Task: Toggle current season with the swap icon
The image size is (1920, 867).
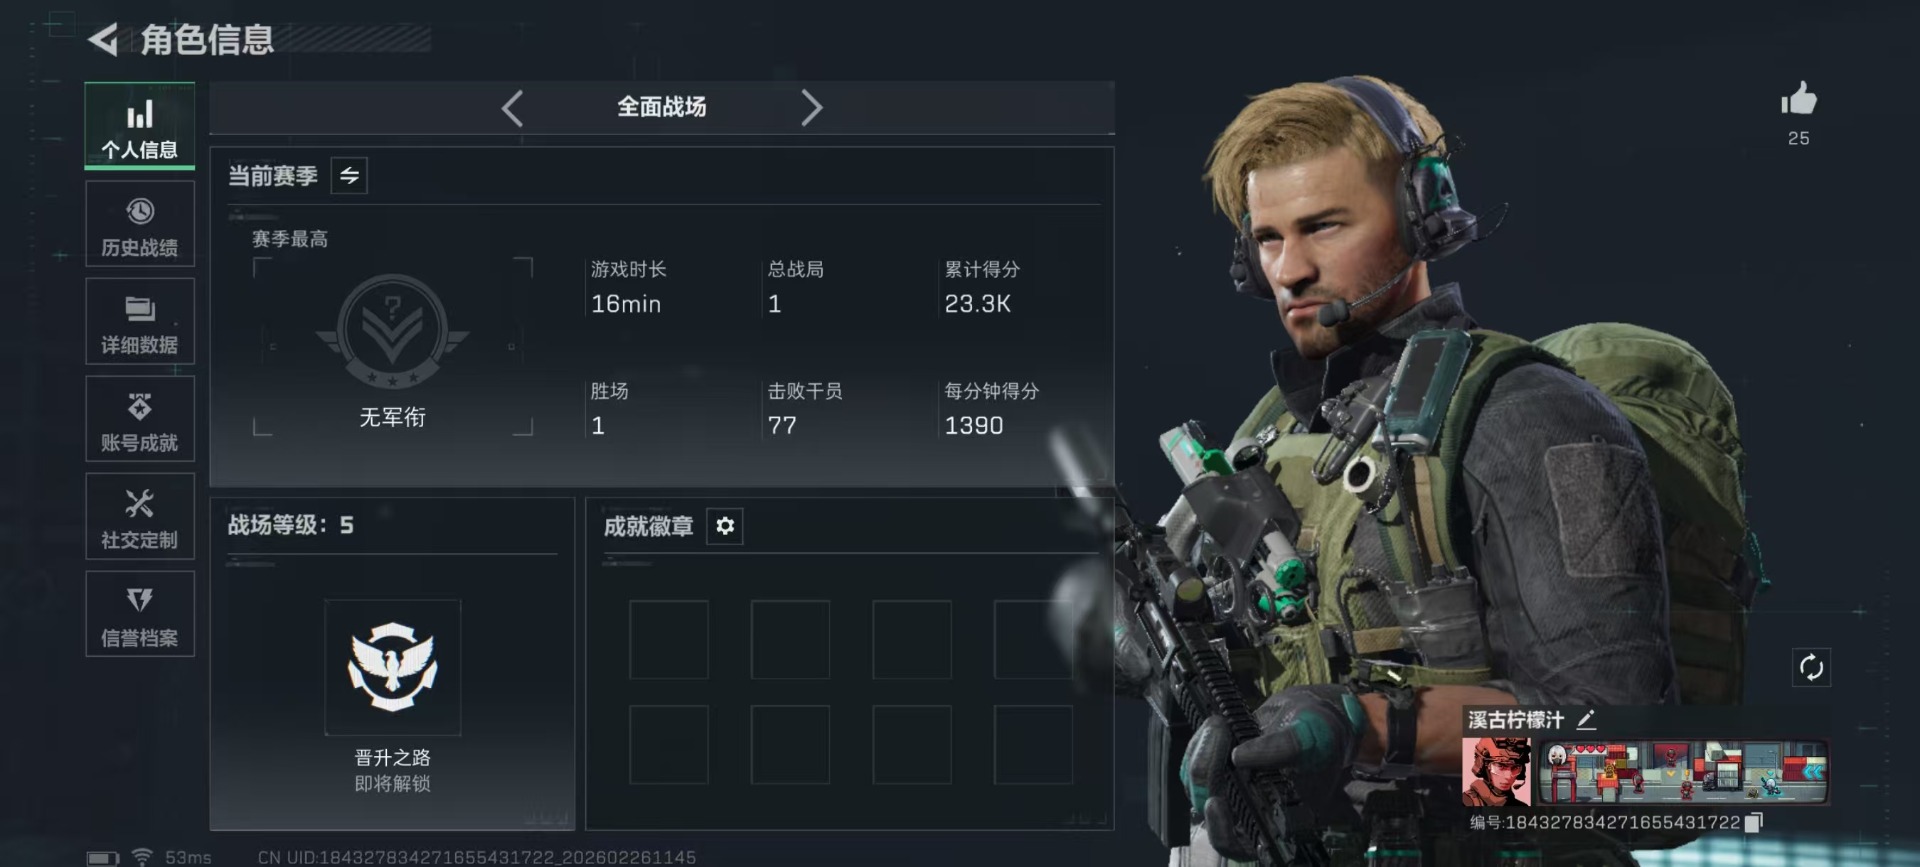Action: pyautogui.click(x=349, y=176)
